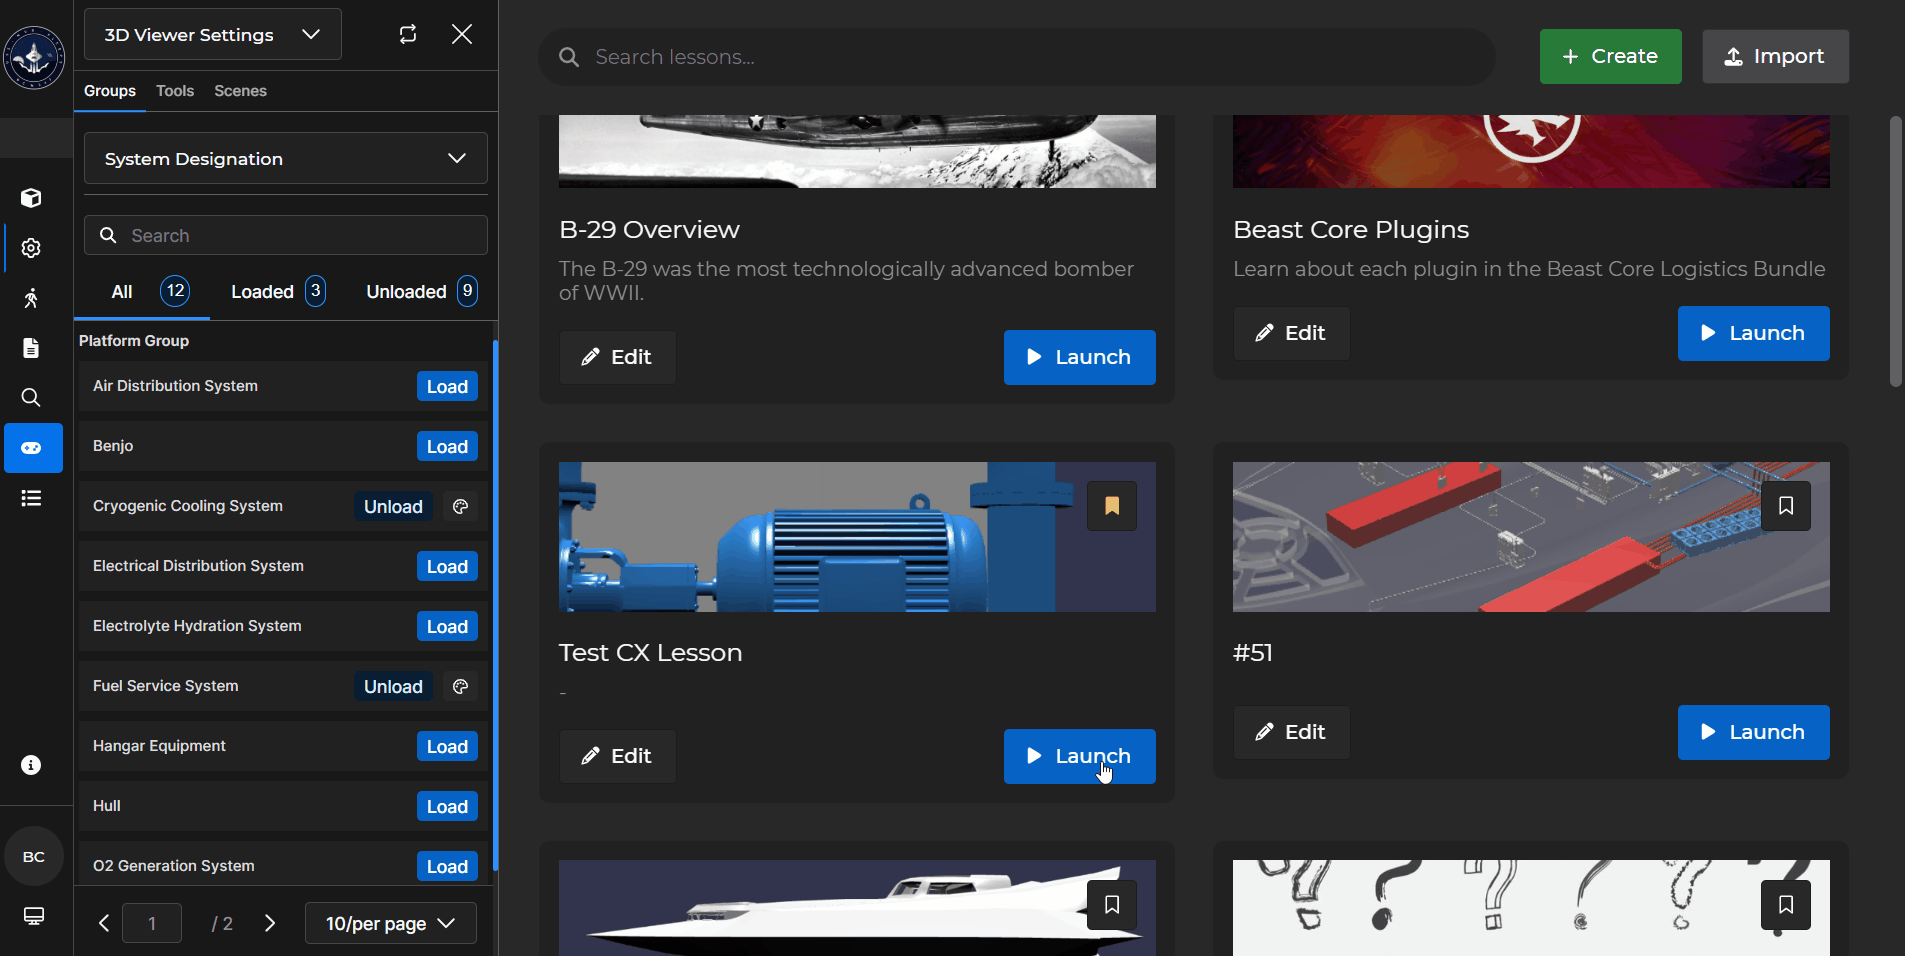Click the Search lessons field
This screenshot has height=956, width=1905.
(x=1017, y=57)
